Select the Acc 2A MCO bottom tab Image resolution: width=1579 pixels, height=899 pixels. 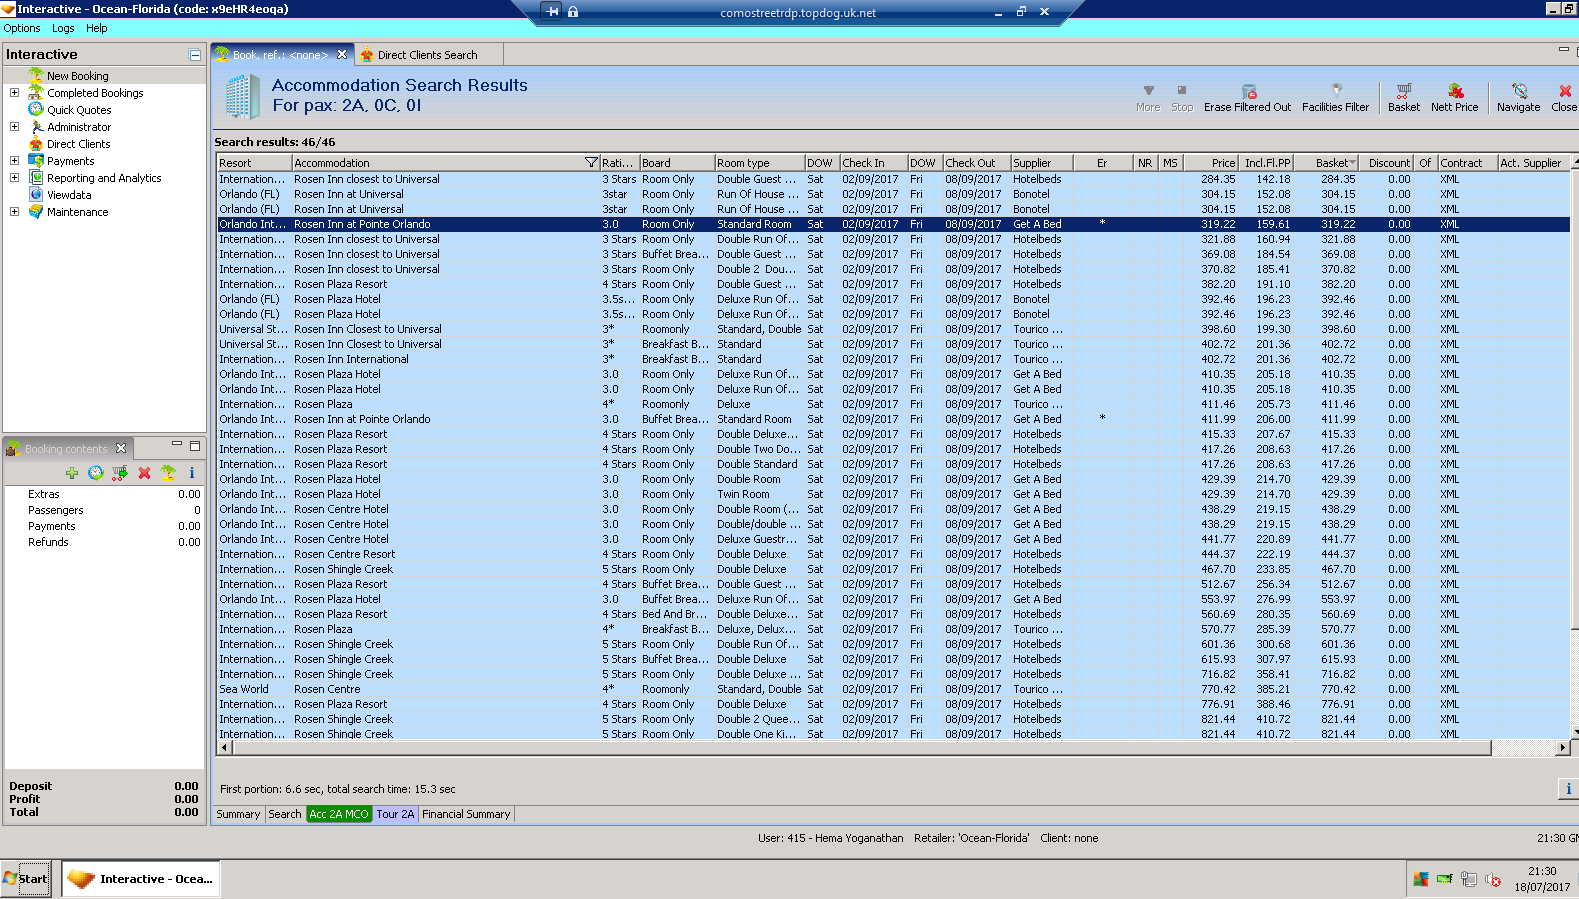pos(339,814)
